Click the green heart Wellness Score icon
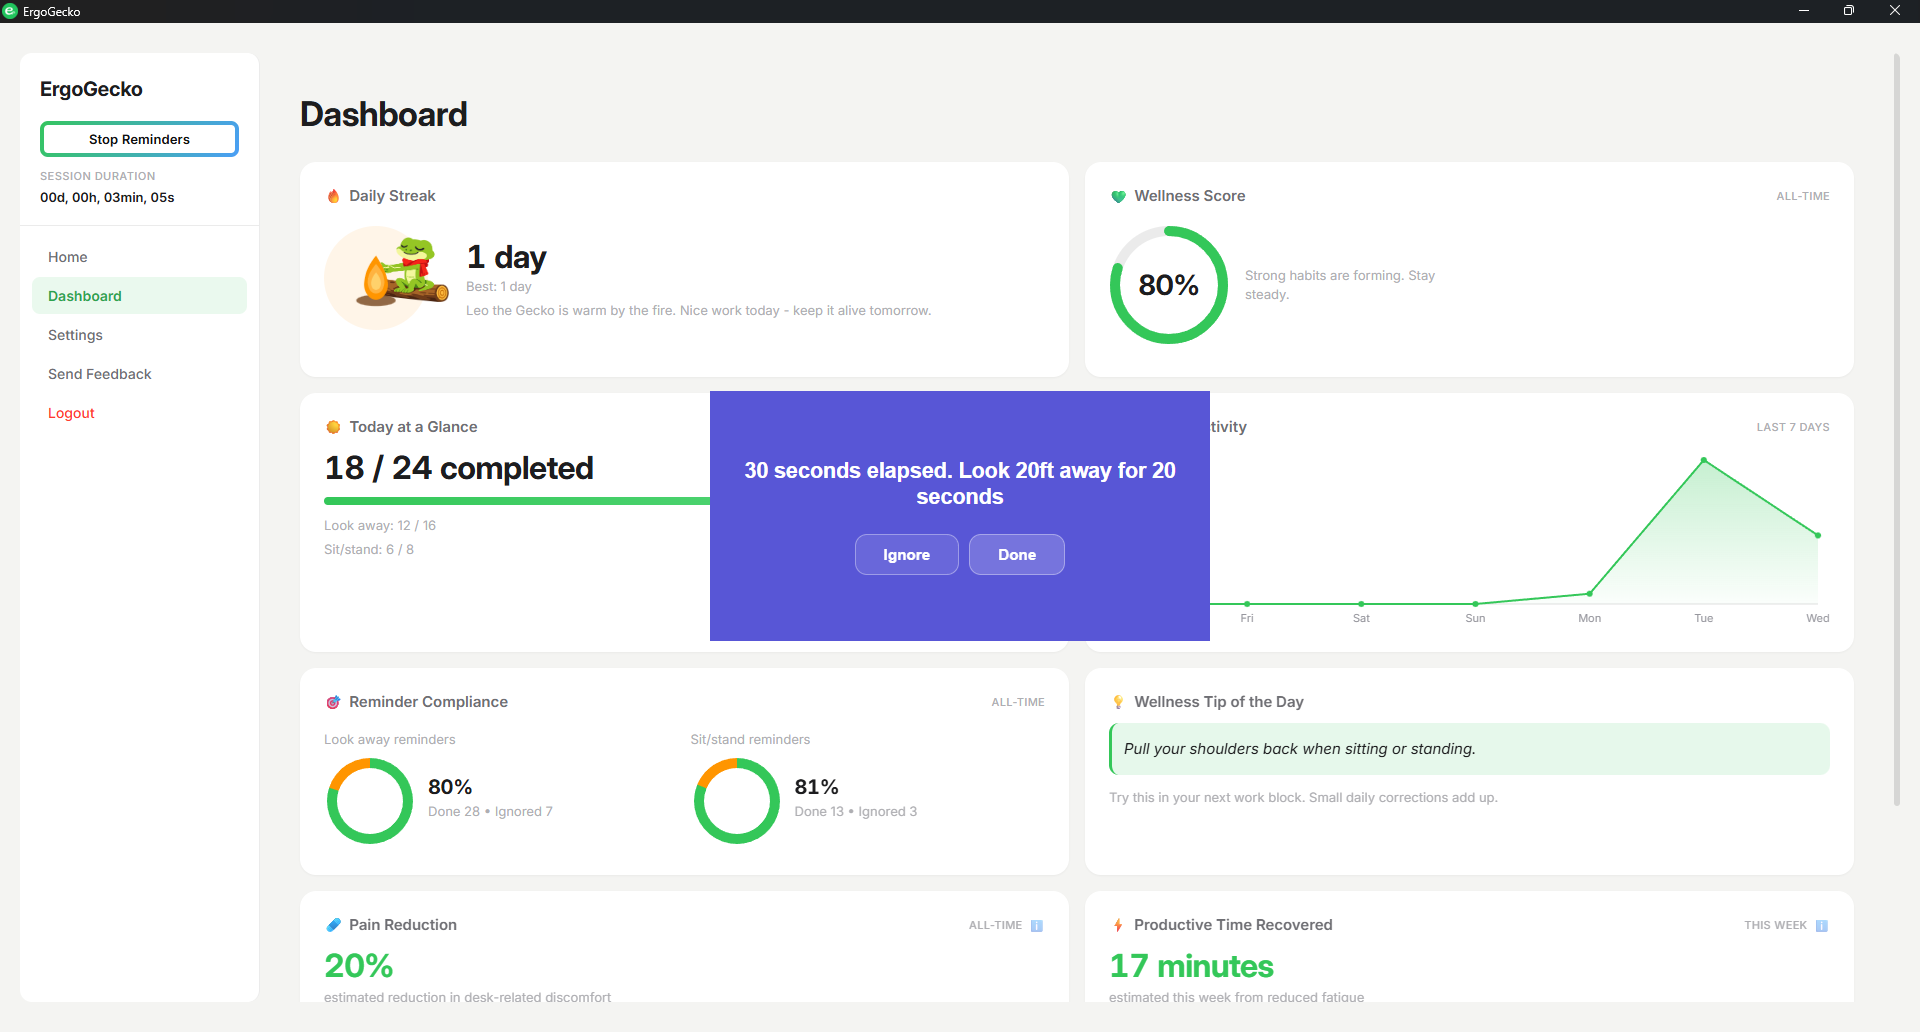This screenshot has width=1920, height=1032. [x=1118, y=196]
